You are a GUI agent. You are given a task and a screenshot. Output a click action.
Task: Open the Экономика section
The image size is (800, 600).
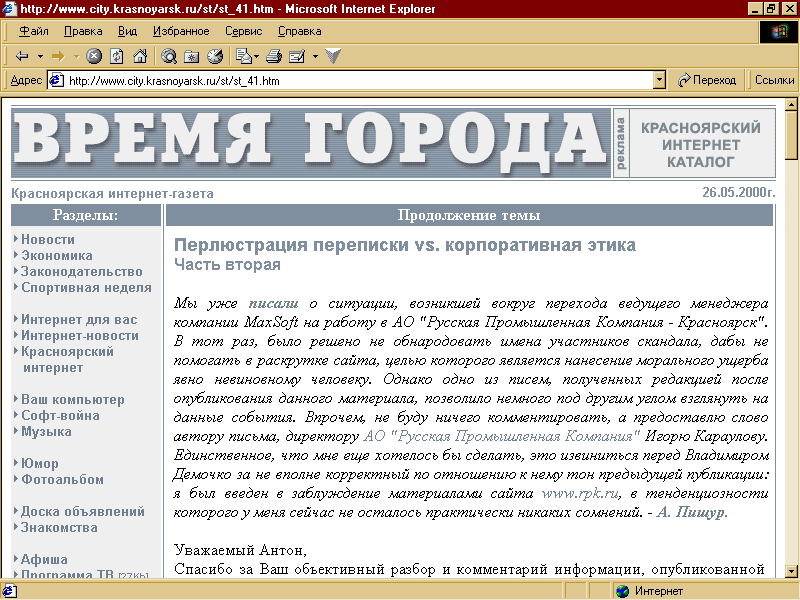57,255
